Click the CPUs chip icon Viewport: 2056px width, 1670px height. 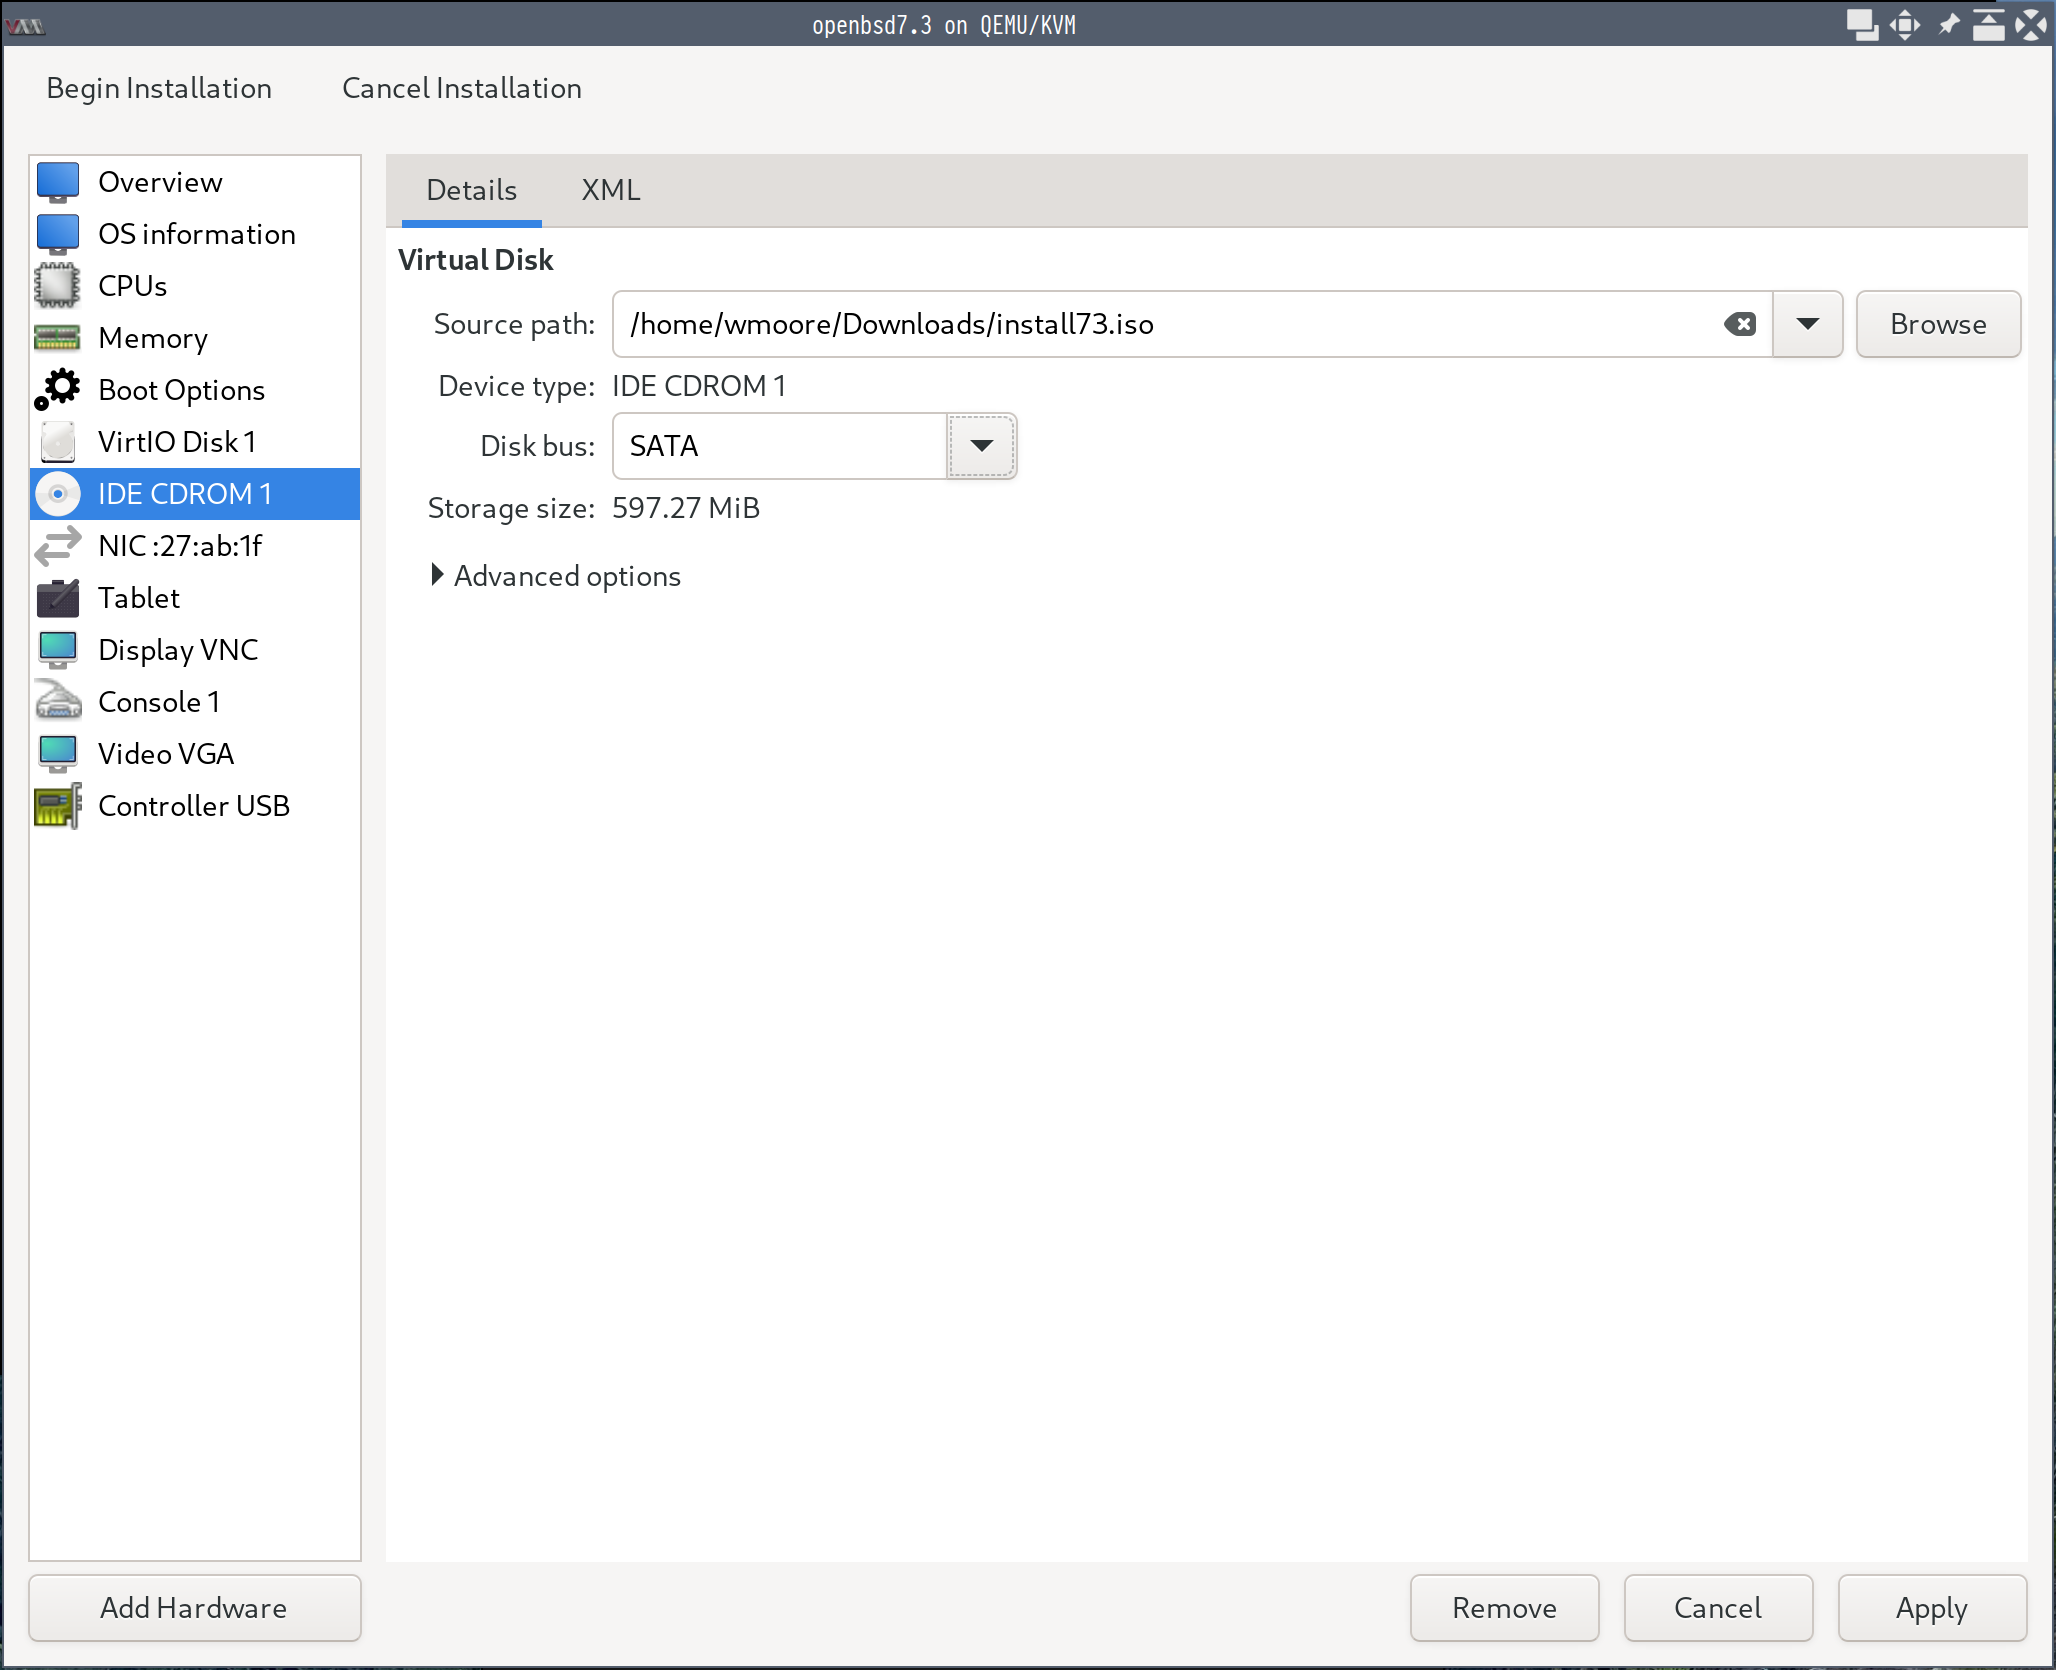(x=58, y=286)
